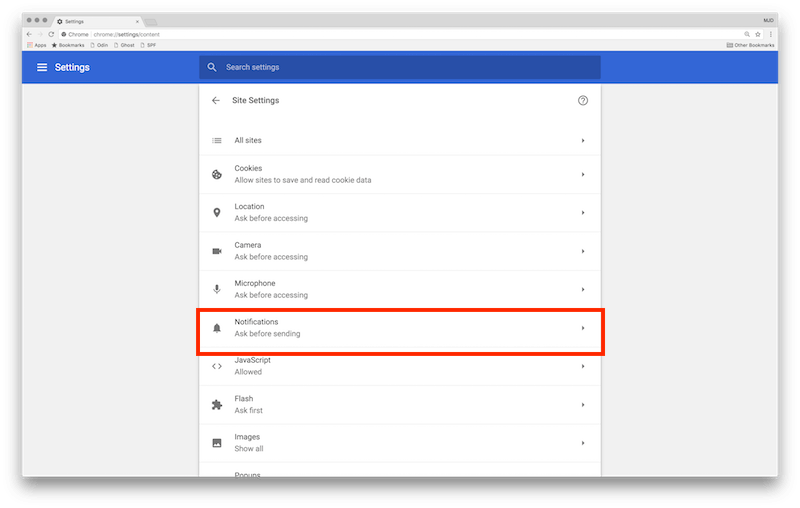Expand the Cookies row arrow
The height and width of the screenshot is (508, 800).
click(583, 174)
